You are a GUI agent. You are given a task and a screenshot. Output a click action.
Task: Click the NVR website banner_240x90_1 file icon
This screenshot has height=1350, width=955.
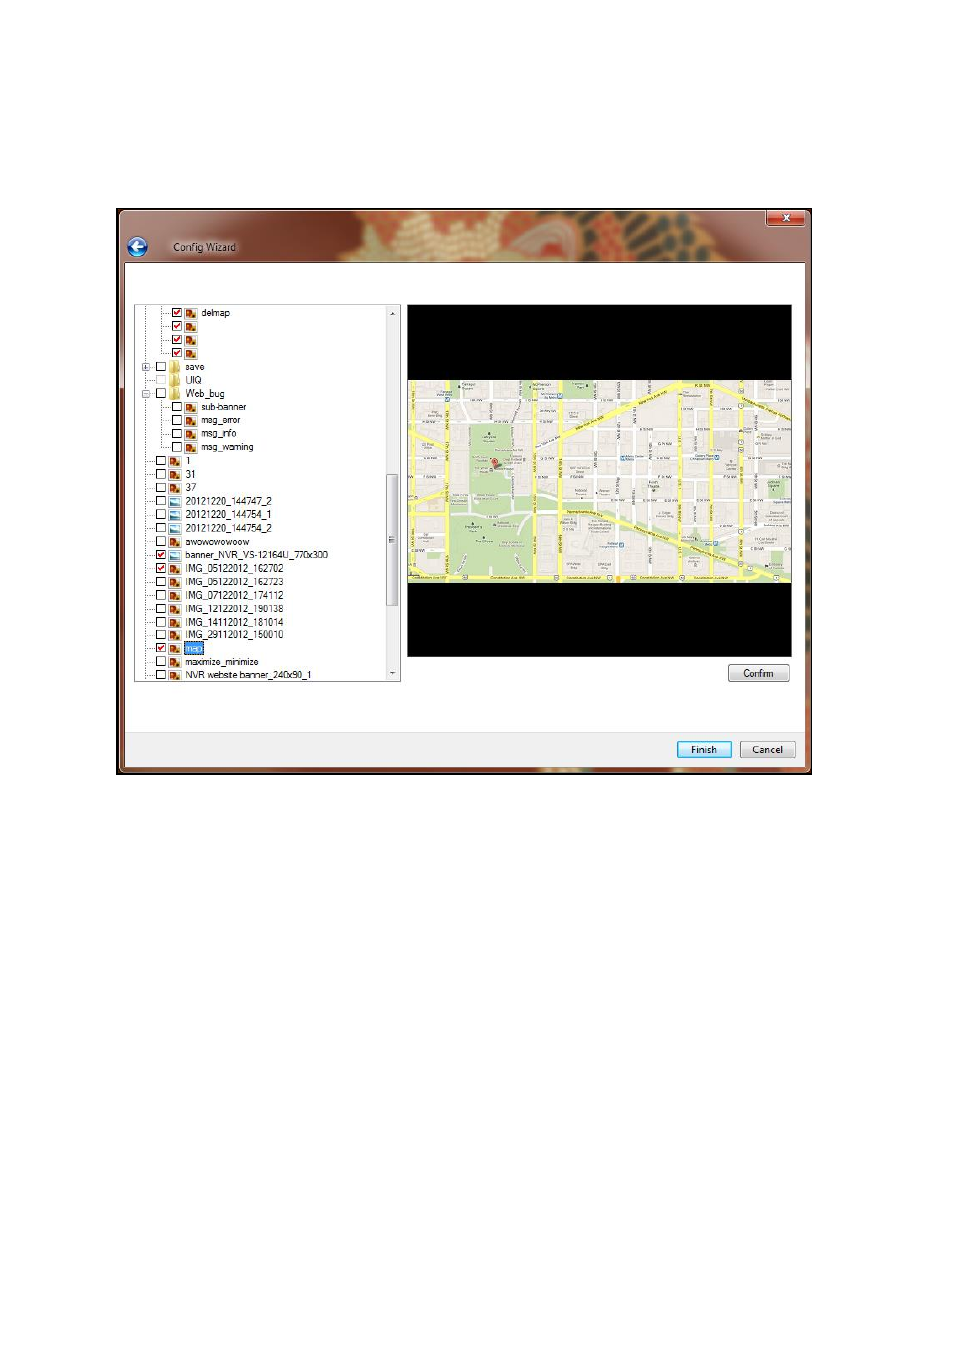pyautogui.click(x=175, y=675)
